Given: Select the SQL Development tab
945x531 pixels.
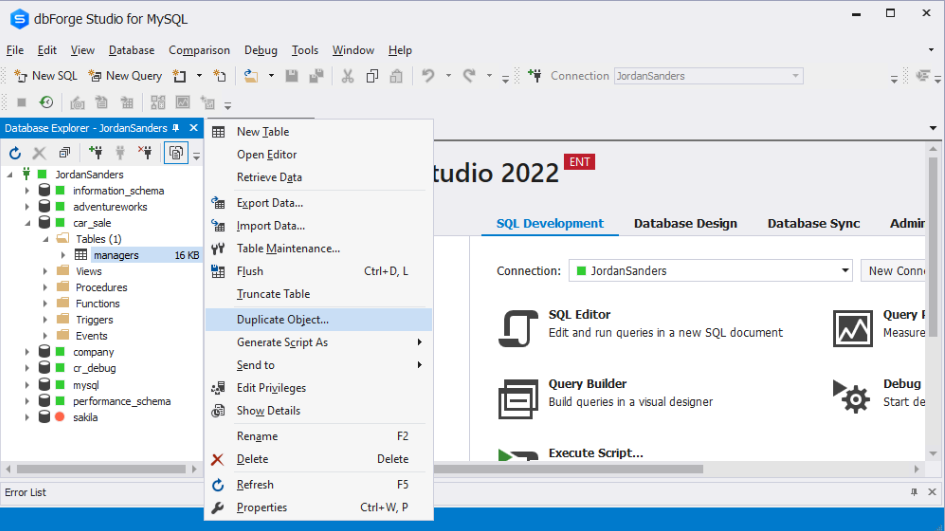Looking at the screenshot, I should point(550,223).
